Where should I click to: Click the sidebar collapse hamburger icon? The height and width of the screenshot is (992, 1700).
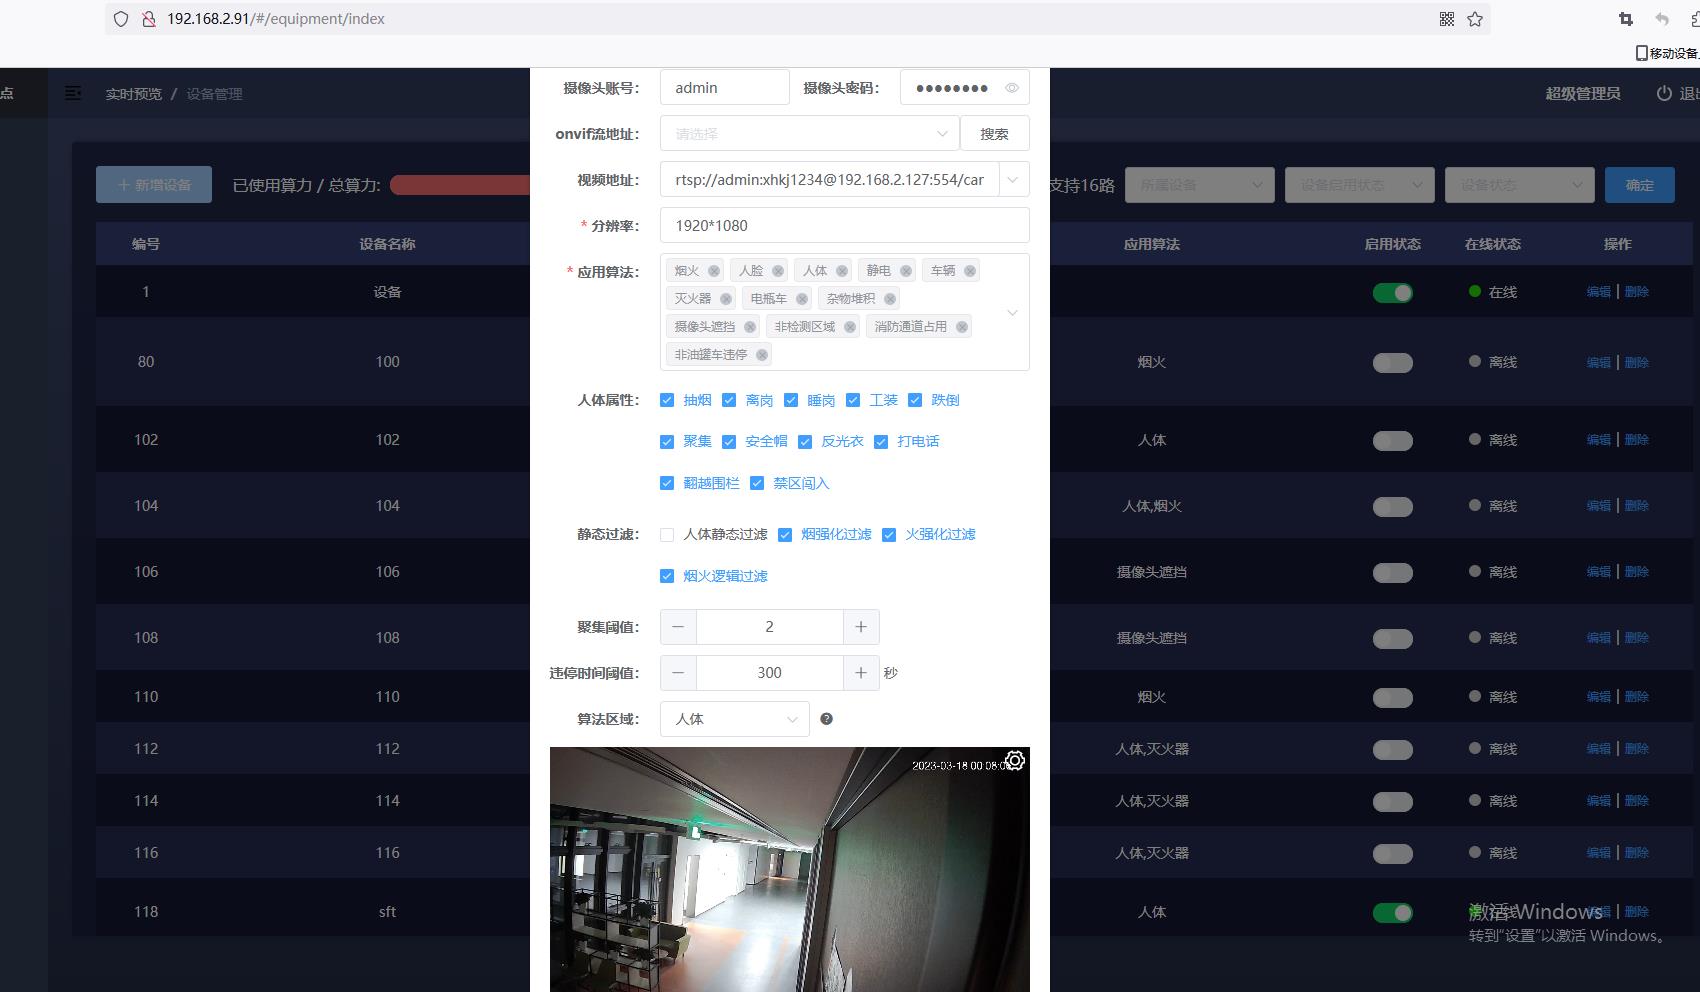(x=73, y=93)
